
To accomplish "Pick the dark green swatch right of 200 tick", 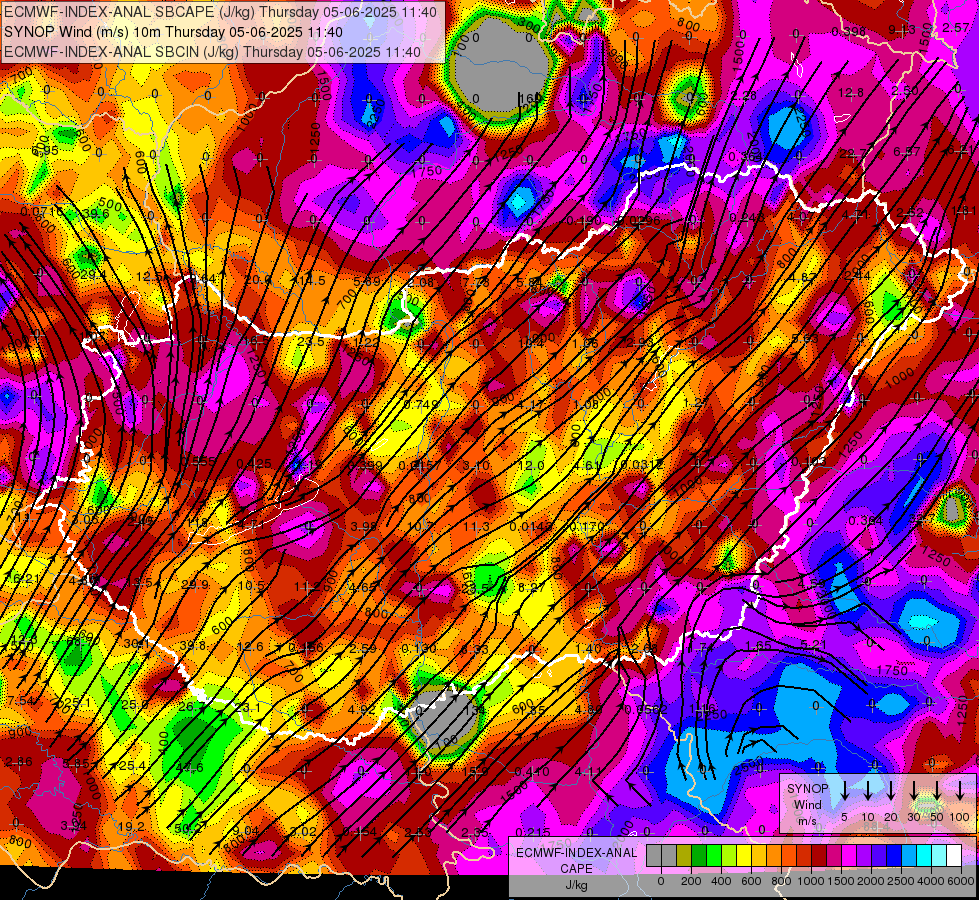I will pyautogui.click(x=699, y=855).
